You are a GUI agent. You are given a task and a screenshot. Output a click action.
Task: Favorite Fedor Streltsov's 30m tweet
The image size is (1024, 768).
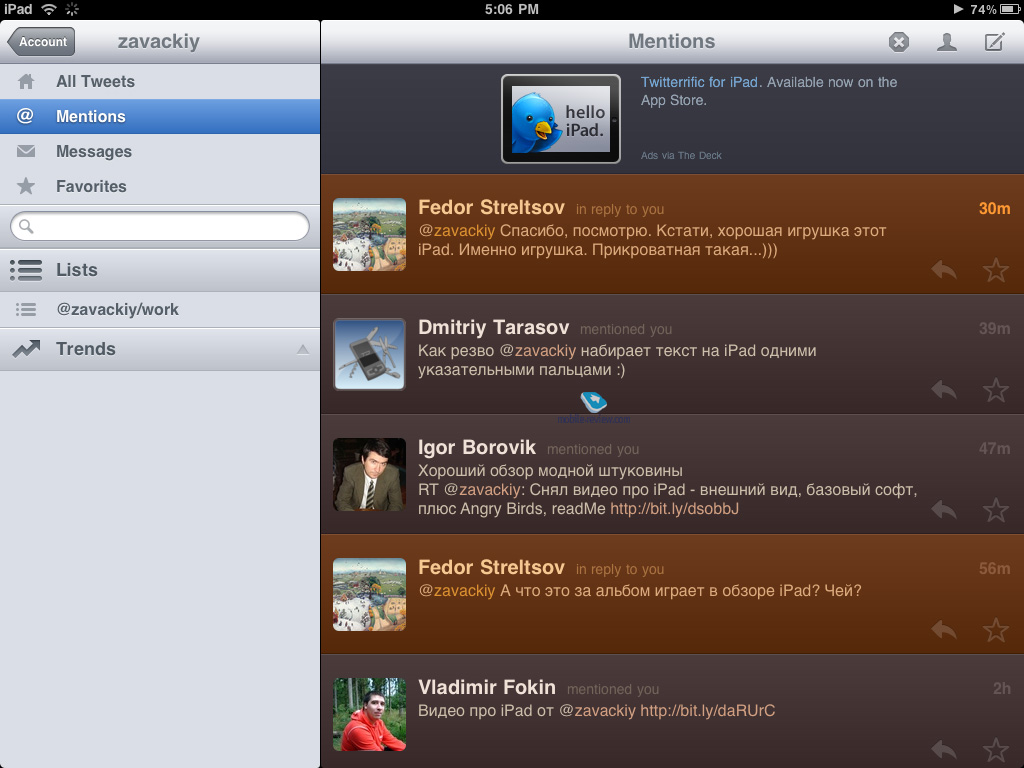pos(996,270)
